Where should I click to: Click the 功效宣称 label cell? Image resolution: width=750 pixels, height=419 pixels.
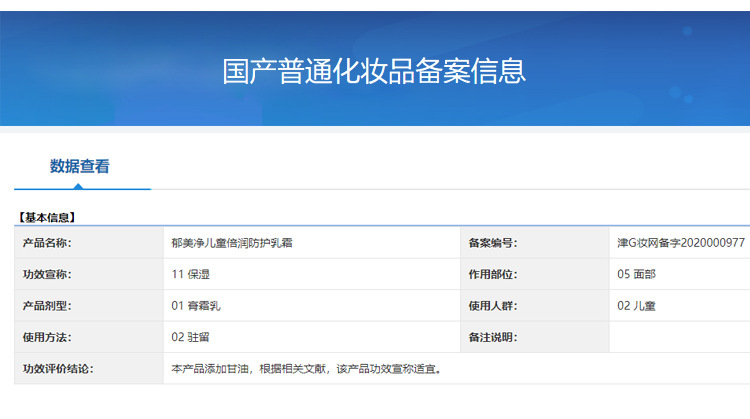pos(89,274)
